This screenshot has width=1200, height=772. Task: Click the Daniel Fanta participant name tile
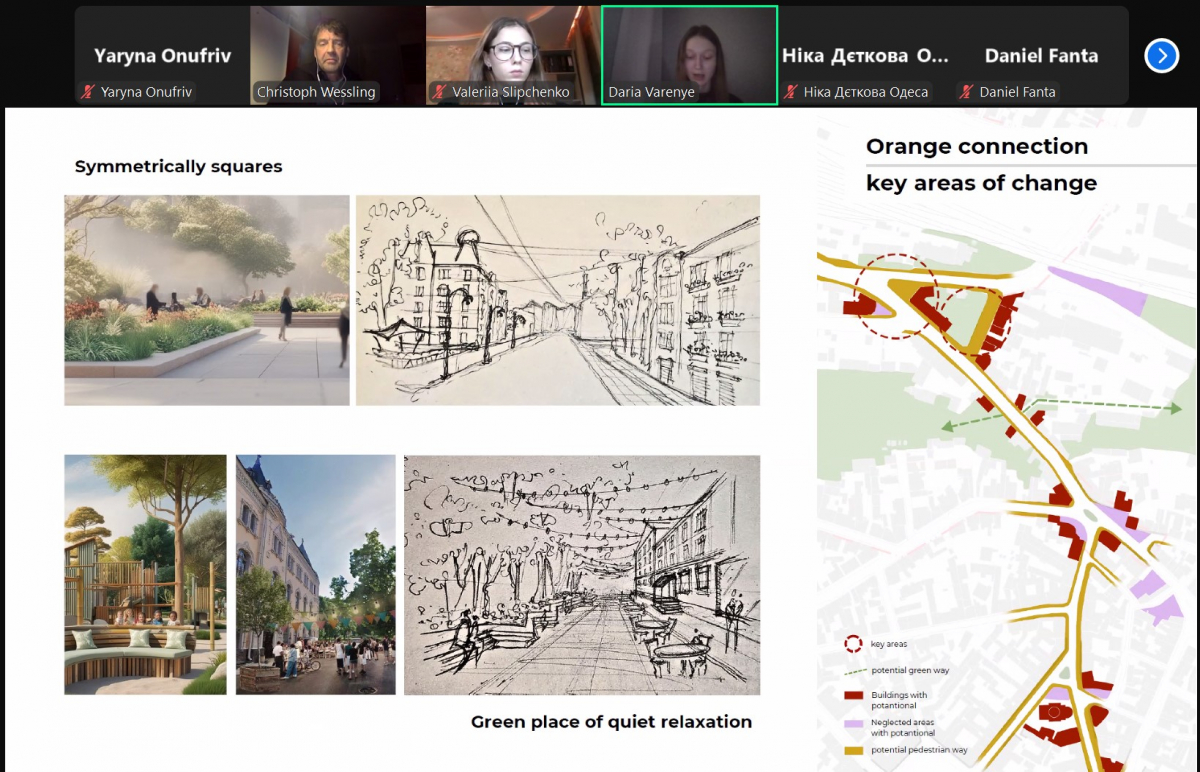[x=1041, y=56]
